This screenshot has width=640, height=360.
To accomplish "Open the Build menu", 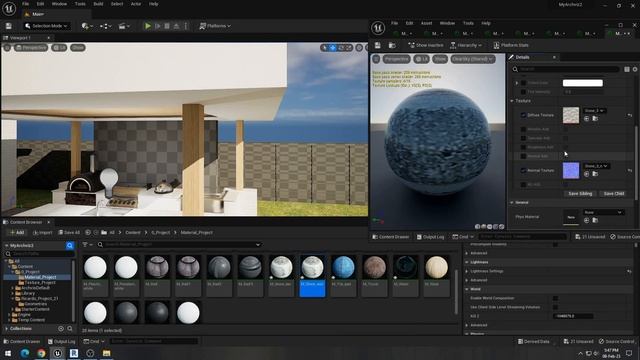I will pos(98,4).
